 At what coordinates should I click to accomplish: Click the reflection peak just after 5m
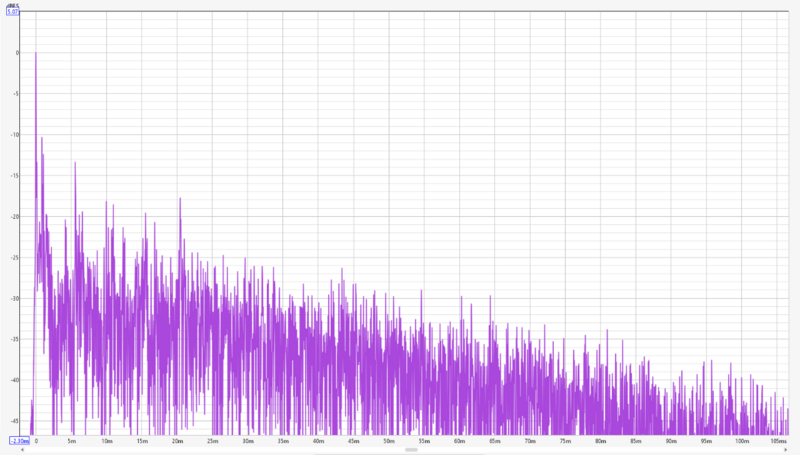(75, 164)
